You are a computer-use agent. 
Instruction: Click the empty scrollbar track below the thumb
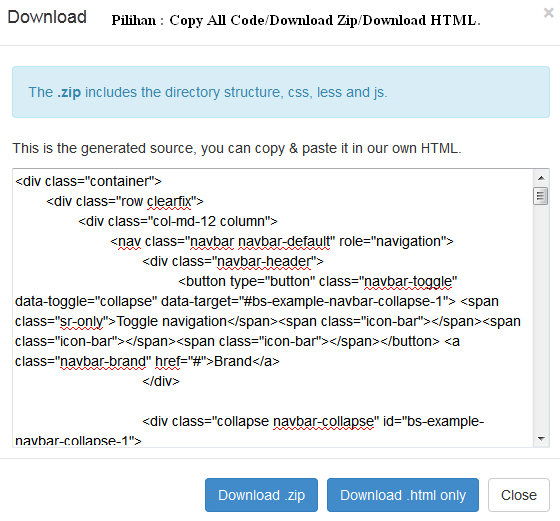[x=541, y=318]
